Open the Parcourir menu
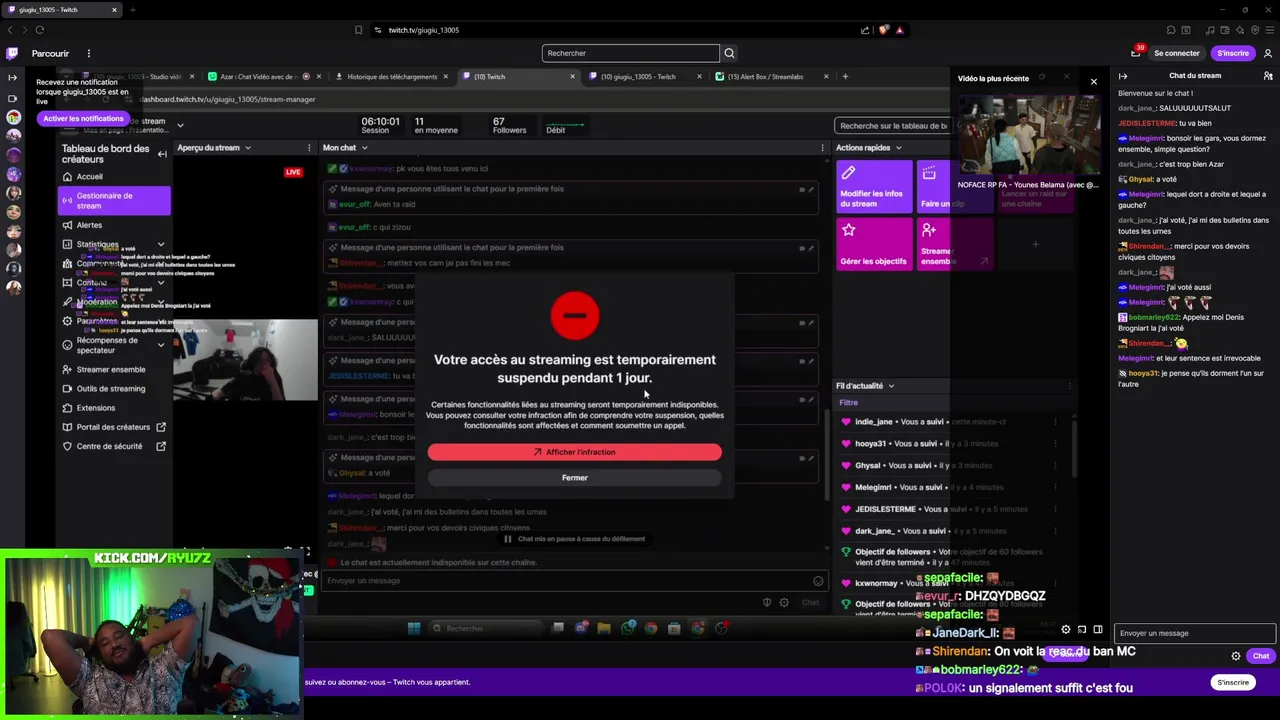The image size is (1280, 720). pos(50,53)
